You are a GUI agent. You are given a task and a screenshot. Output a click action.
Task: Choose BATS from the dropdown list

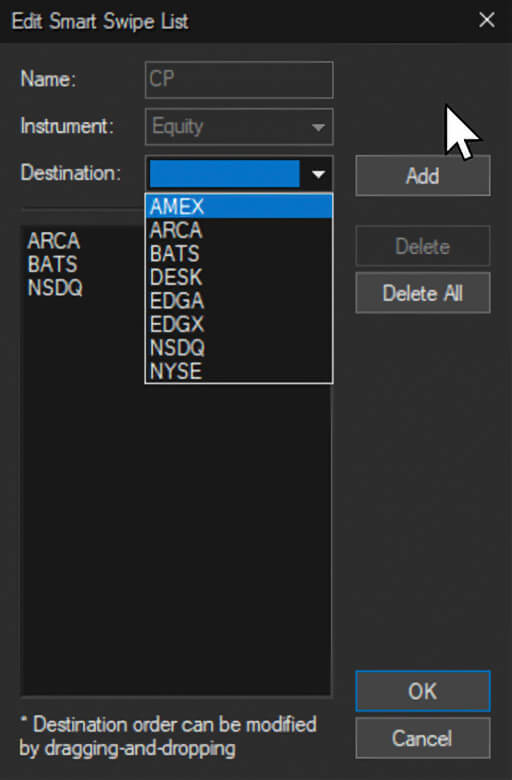click(239, 253)
